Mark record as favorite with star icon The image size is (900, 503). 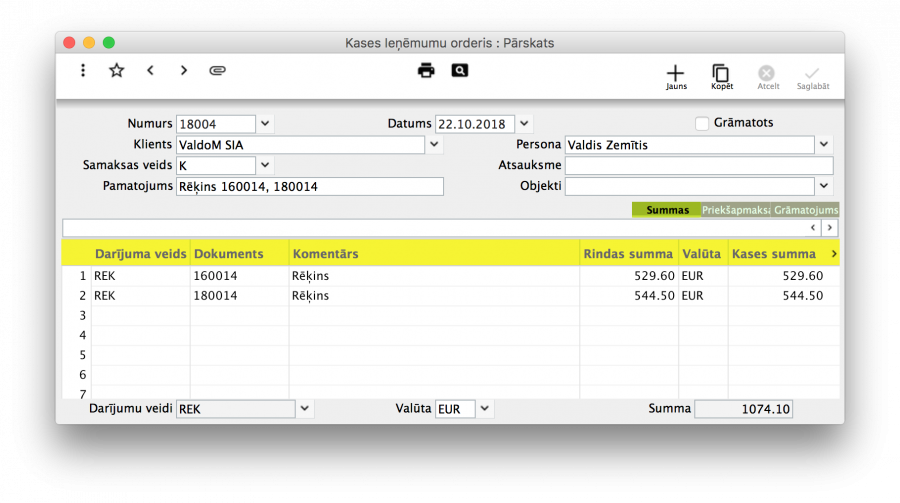point(117,70)
